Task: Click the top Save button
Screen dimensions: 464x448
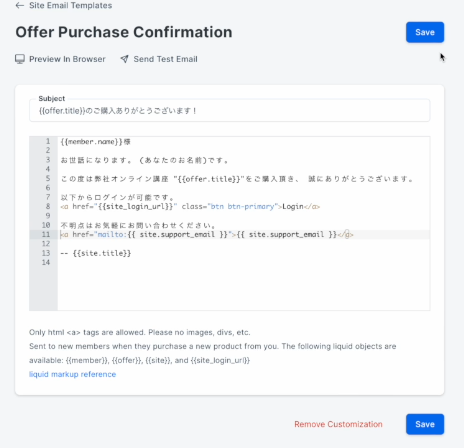Action: point(425,32)
